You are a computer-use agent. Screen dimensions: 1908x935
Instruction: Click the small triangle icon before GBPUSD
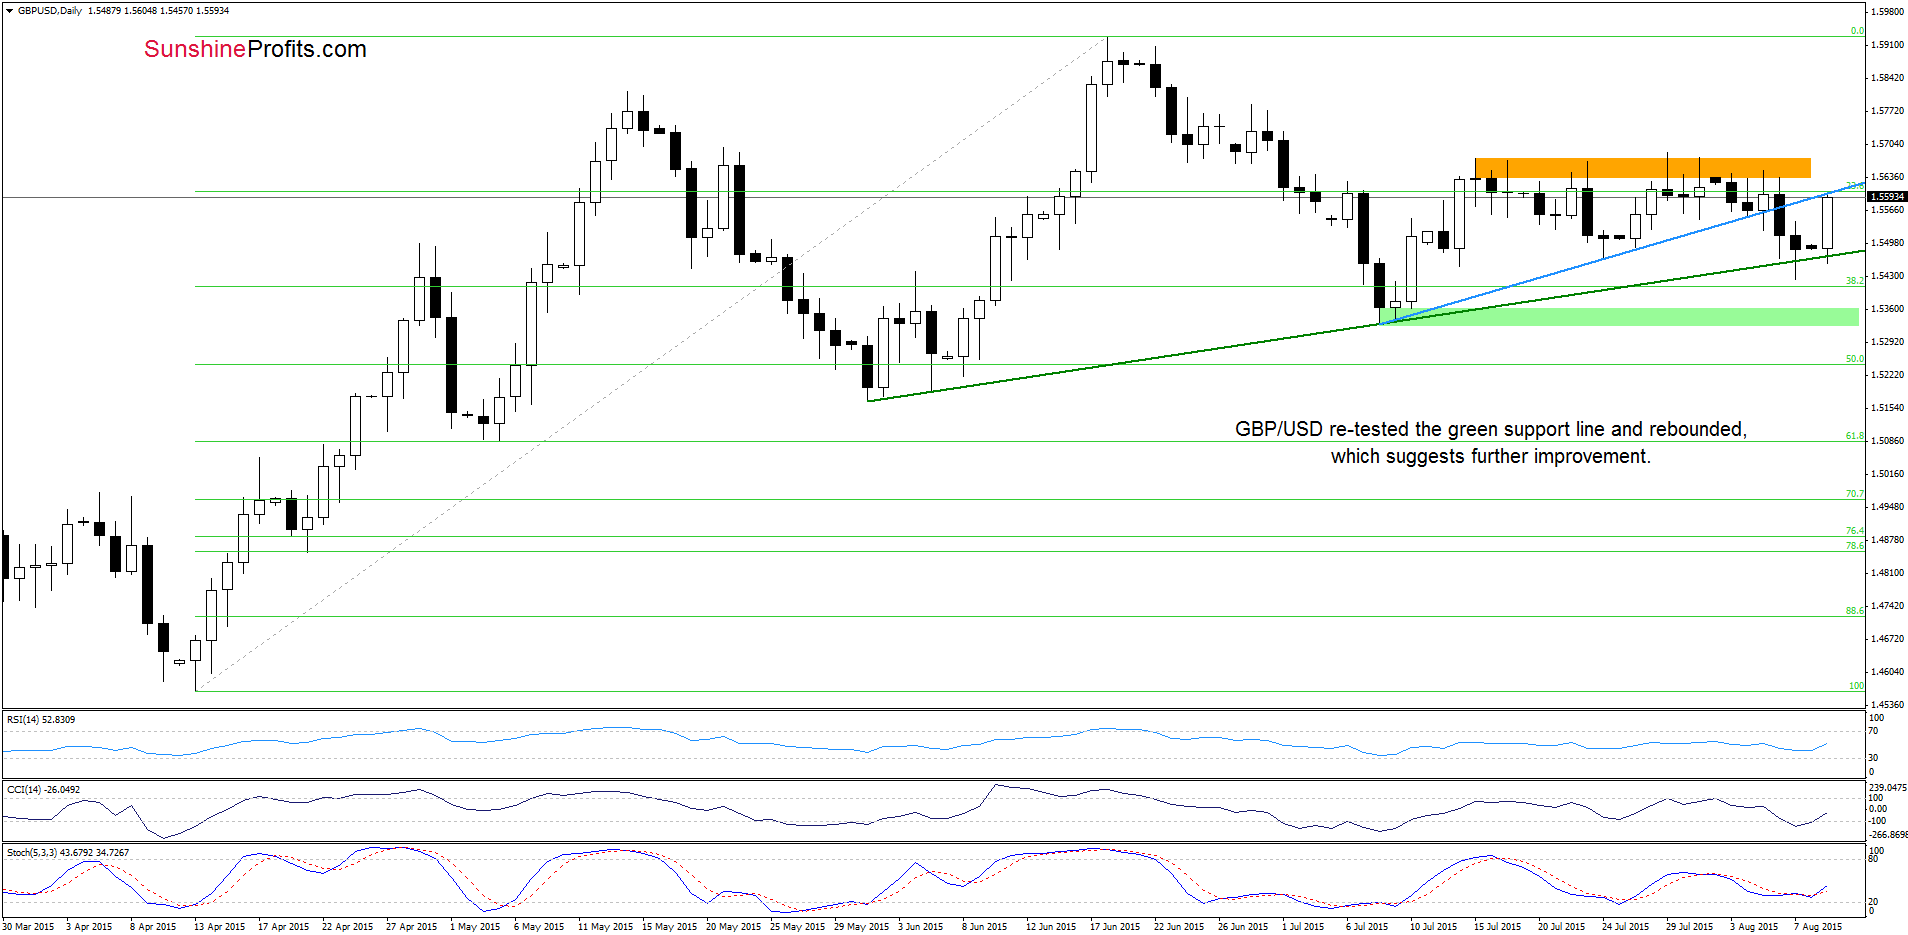pos(9,11)
